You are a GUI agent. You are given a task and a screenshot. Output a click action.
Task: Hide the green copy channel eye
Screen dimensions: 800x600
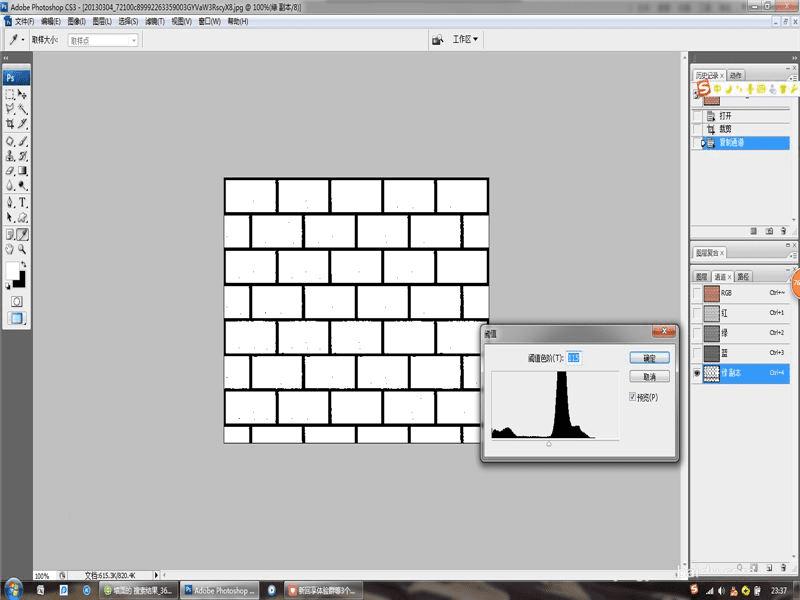[697, 373]
